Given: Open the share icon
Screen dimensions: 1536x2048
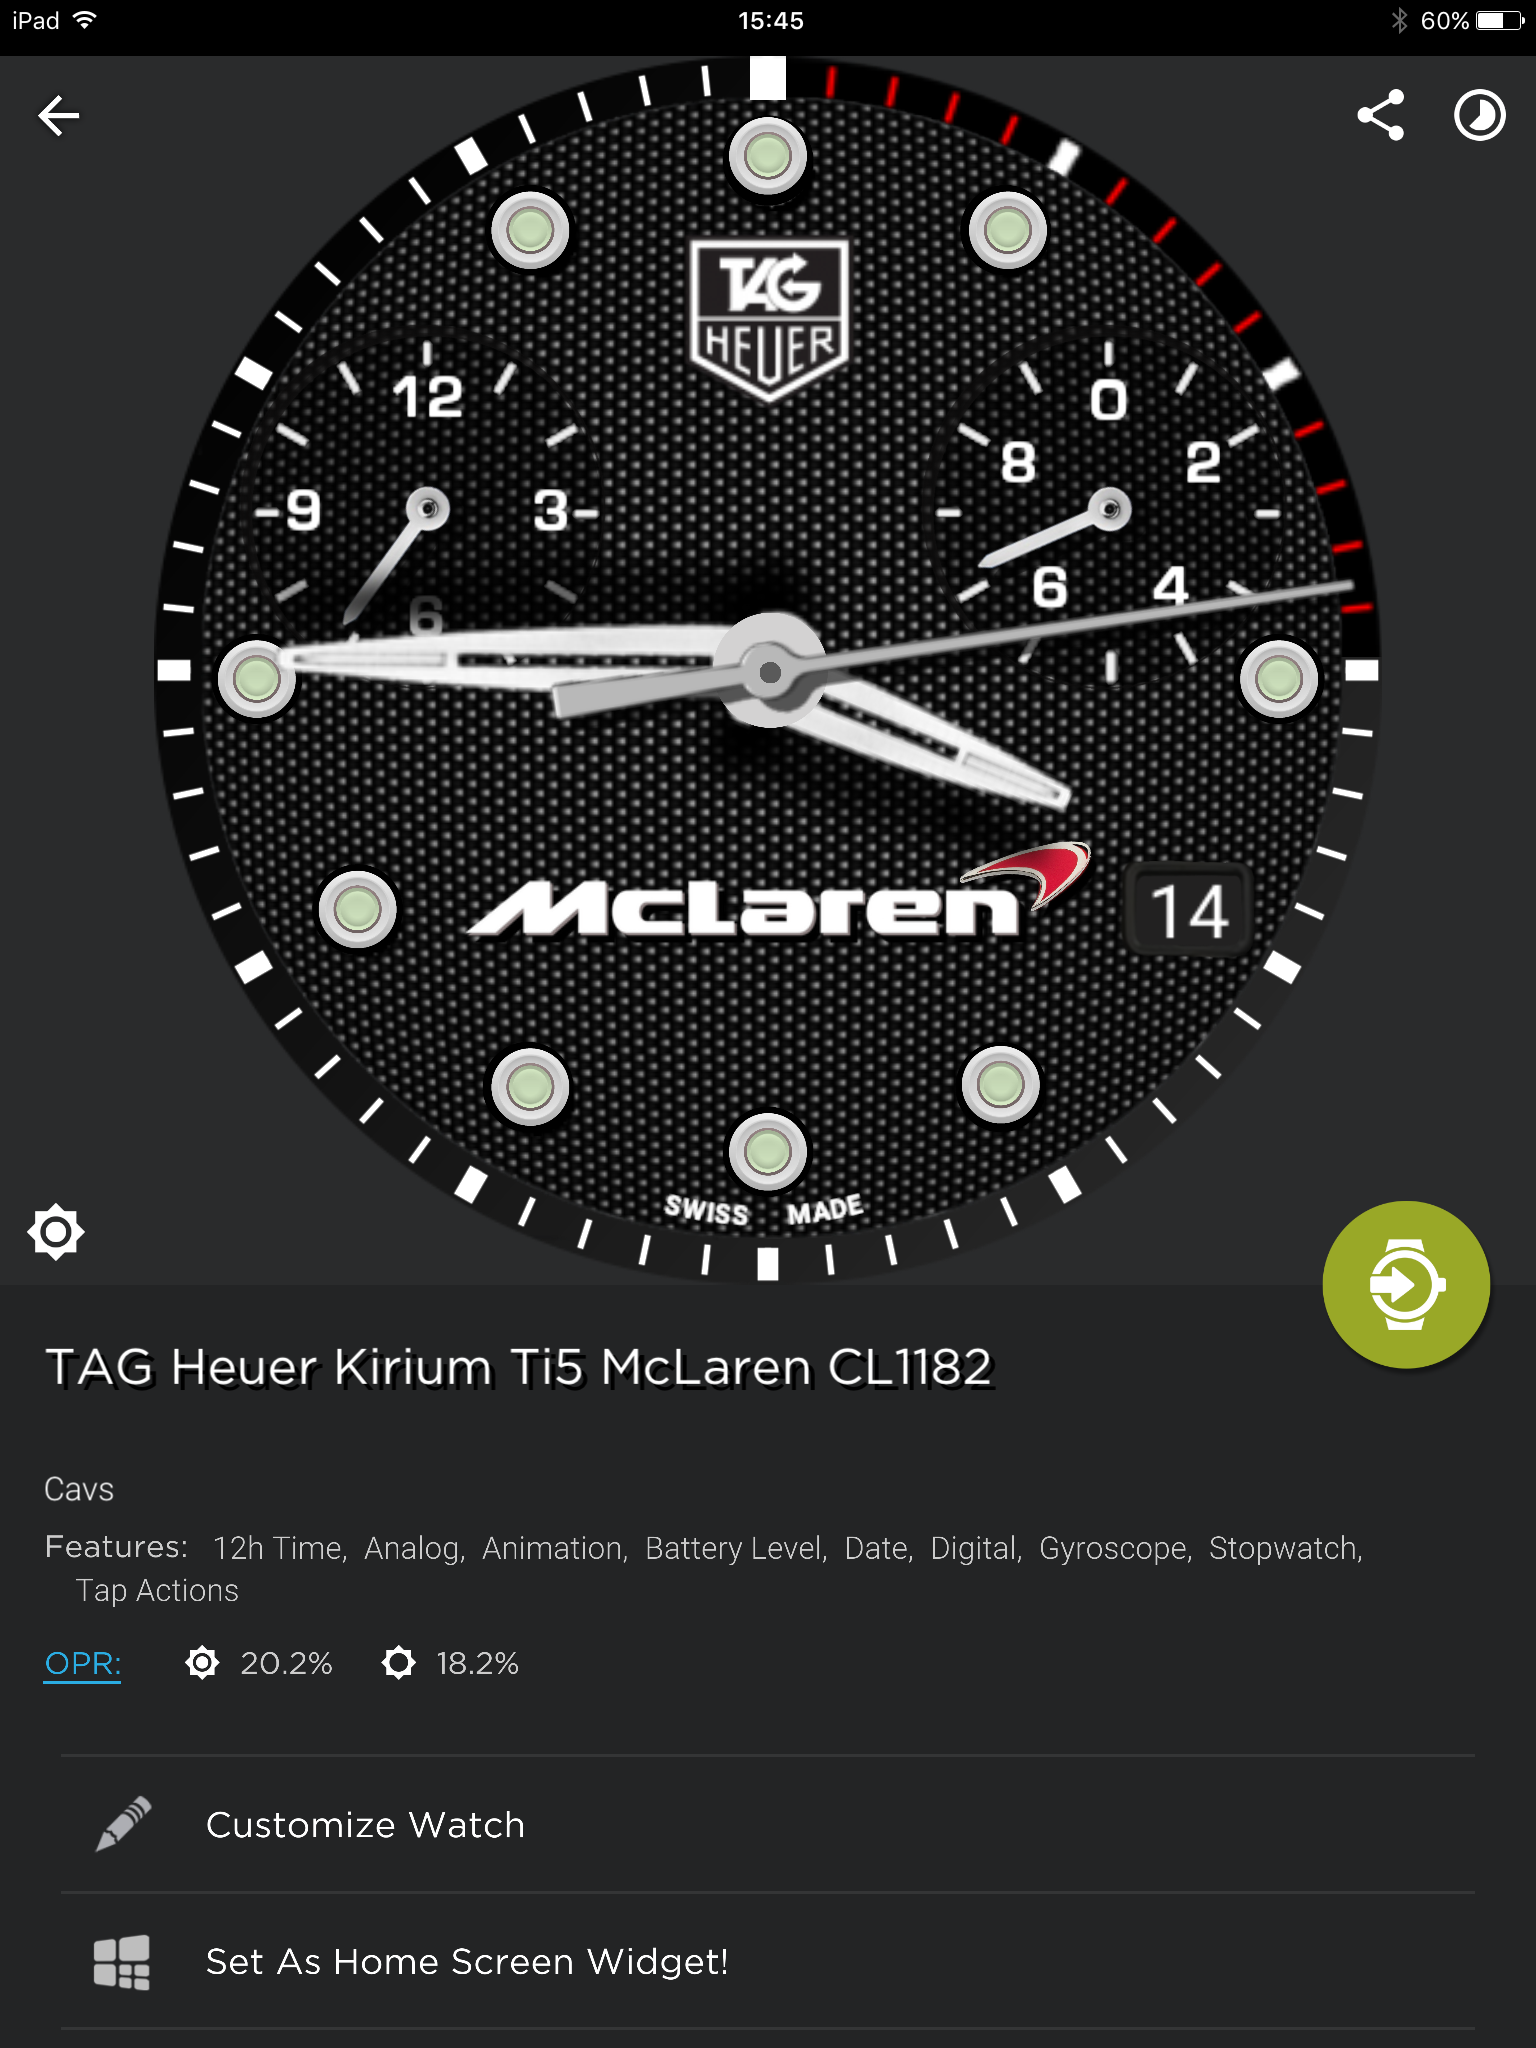Looking at the screenshot, I should click(x=1380, y=115).
